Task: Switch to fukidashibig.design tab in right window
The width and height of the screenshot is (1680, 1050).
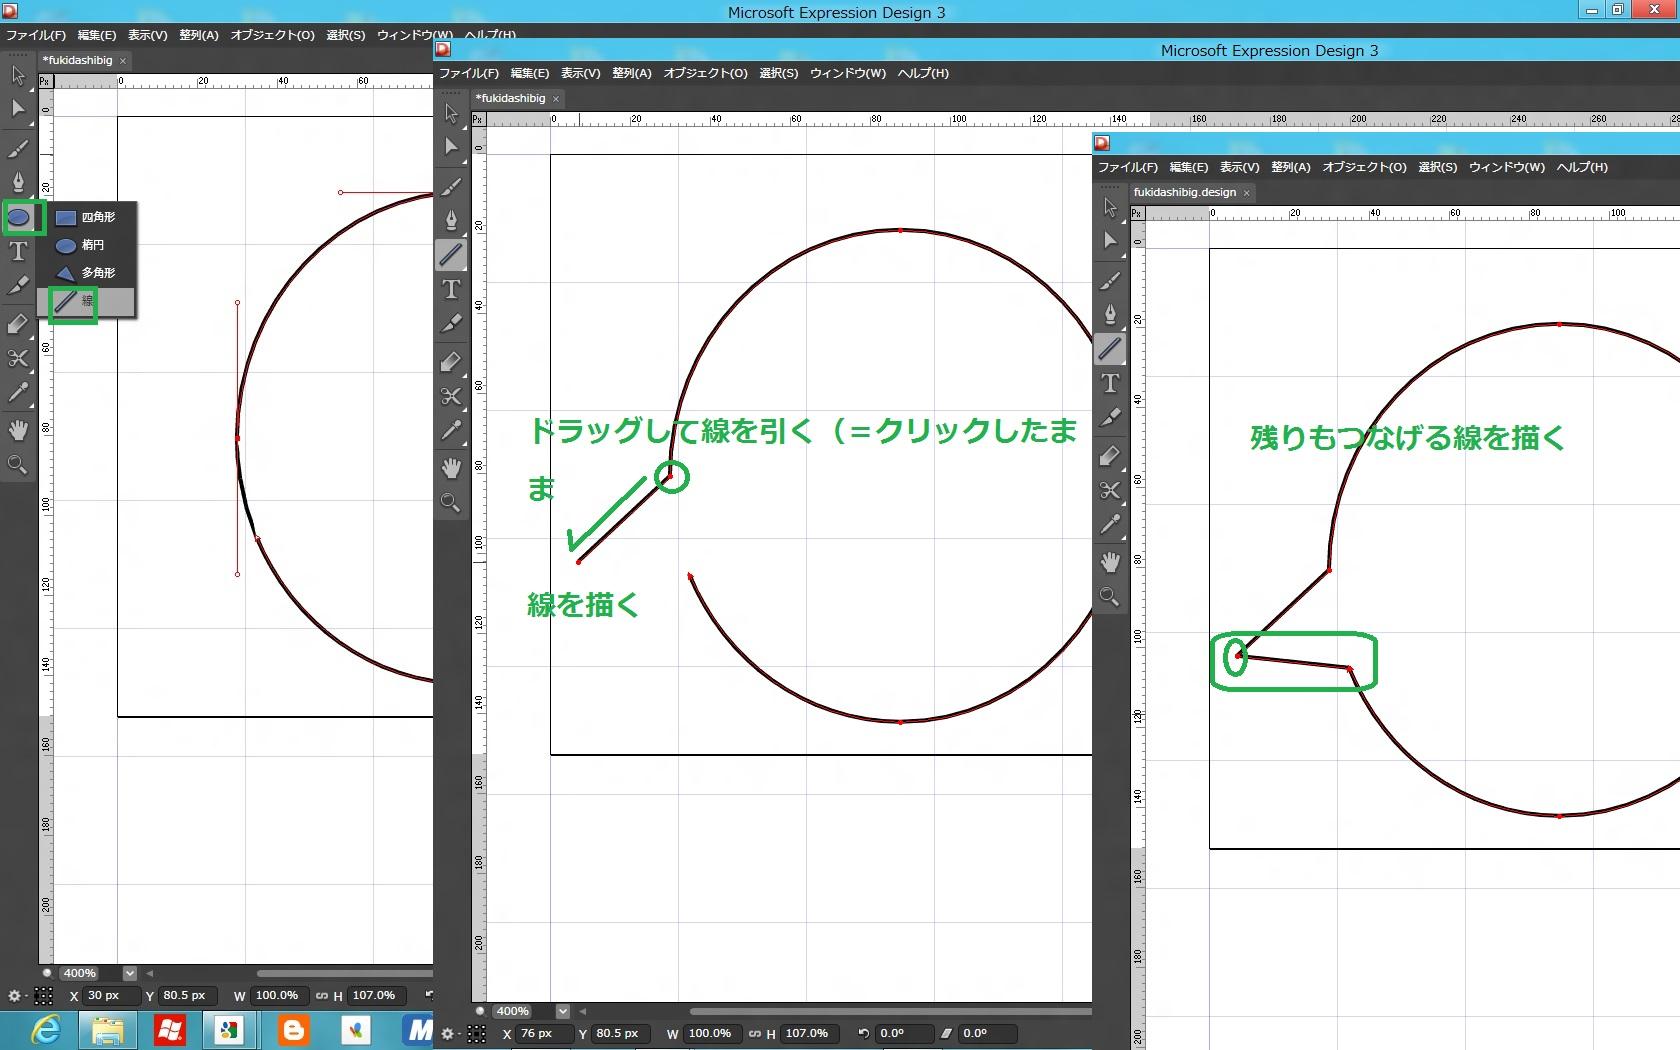Action: point(1185,192)
